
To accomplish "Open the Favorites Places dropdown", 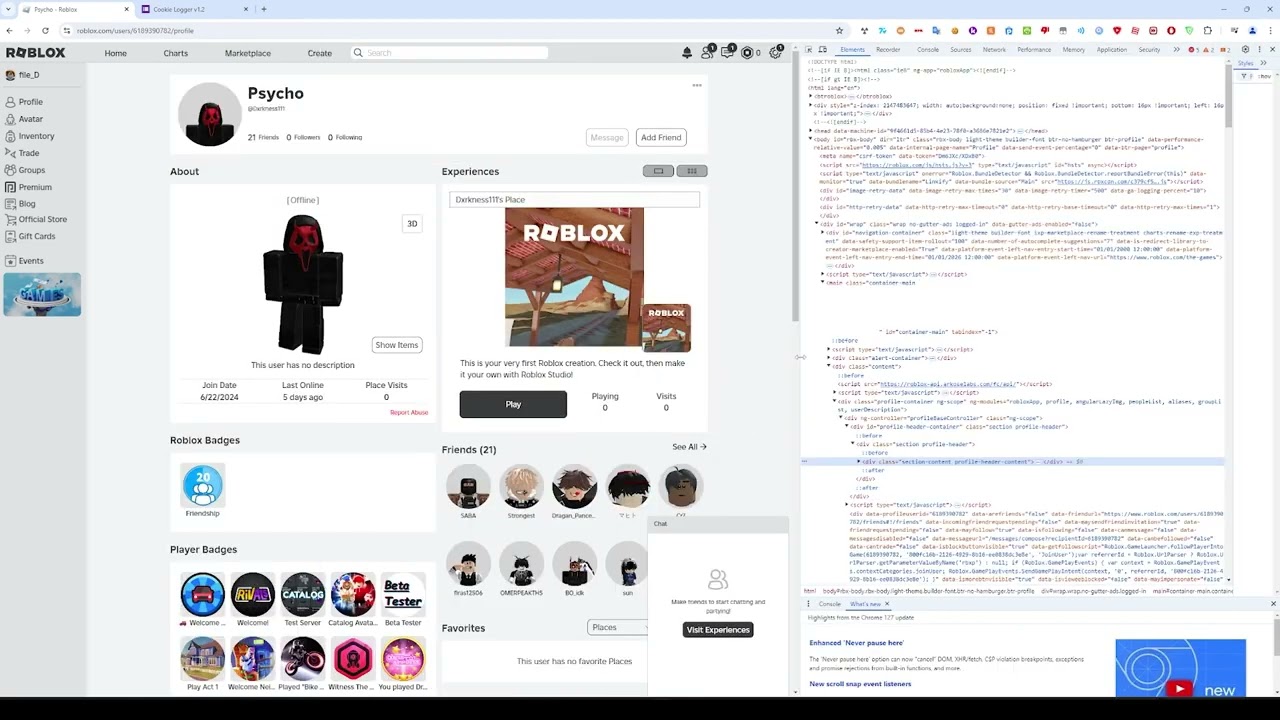I will coord(618,627).
